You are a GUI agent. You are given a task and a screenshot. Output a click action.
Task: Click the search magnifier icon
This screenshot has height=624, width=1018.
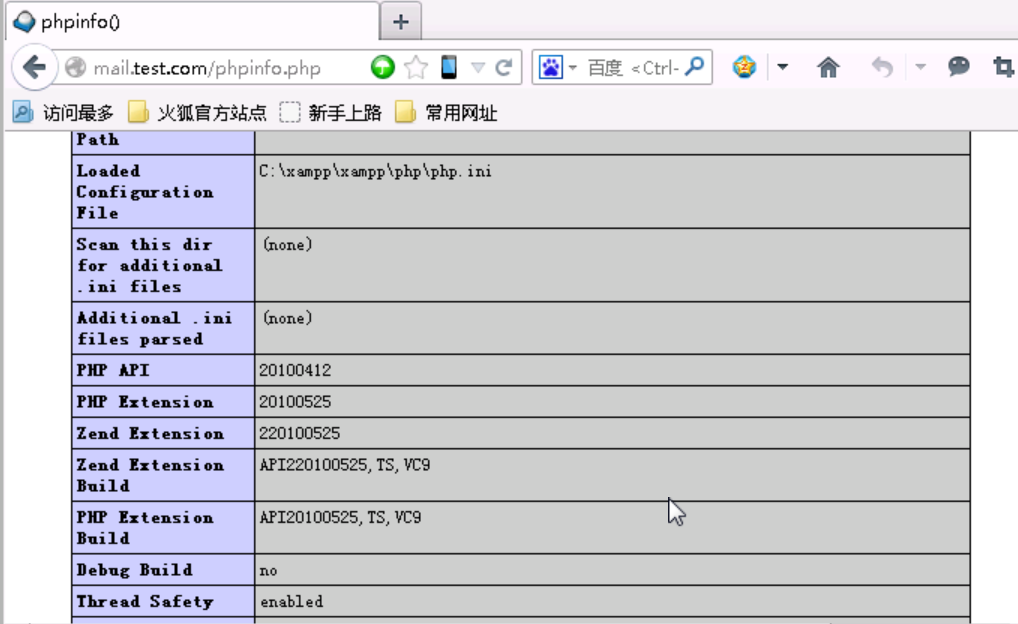click(695, 66)
